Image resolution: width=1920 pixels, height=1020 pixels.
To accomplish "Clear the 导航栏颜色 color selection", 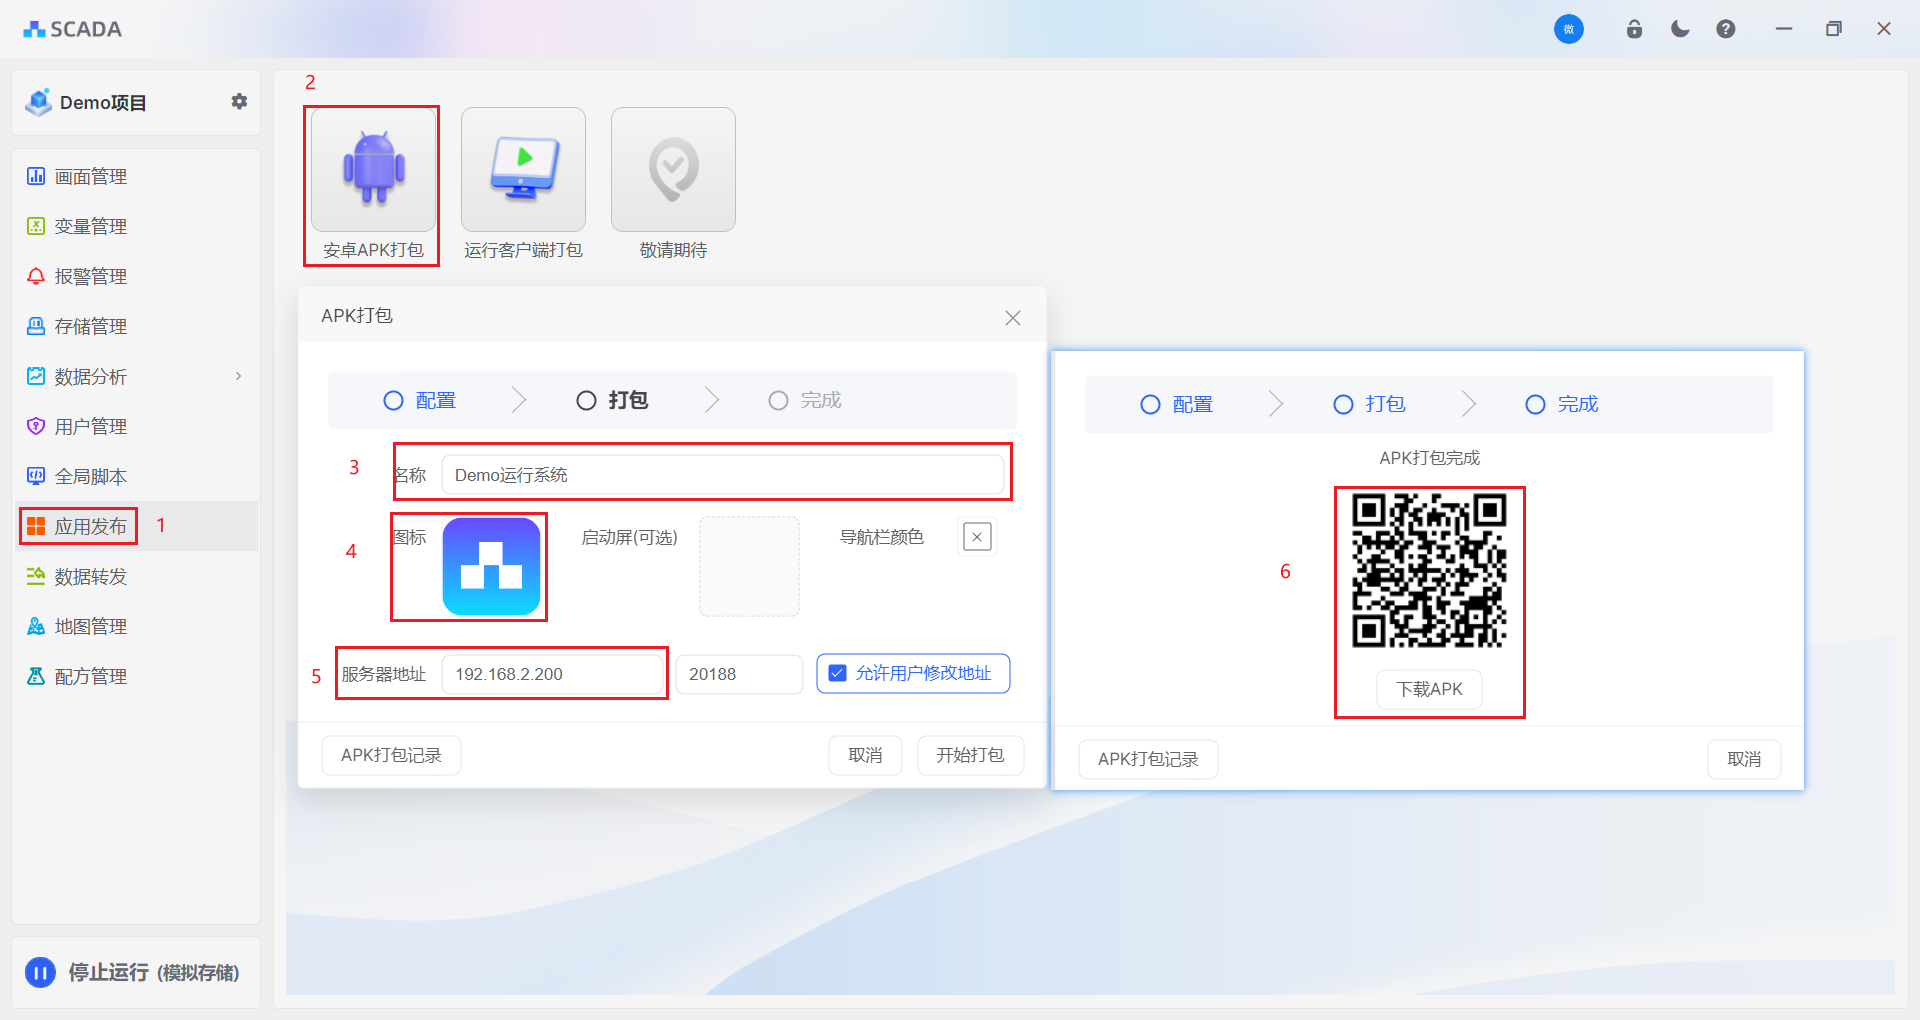I will point(976,536).
